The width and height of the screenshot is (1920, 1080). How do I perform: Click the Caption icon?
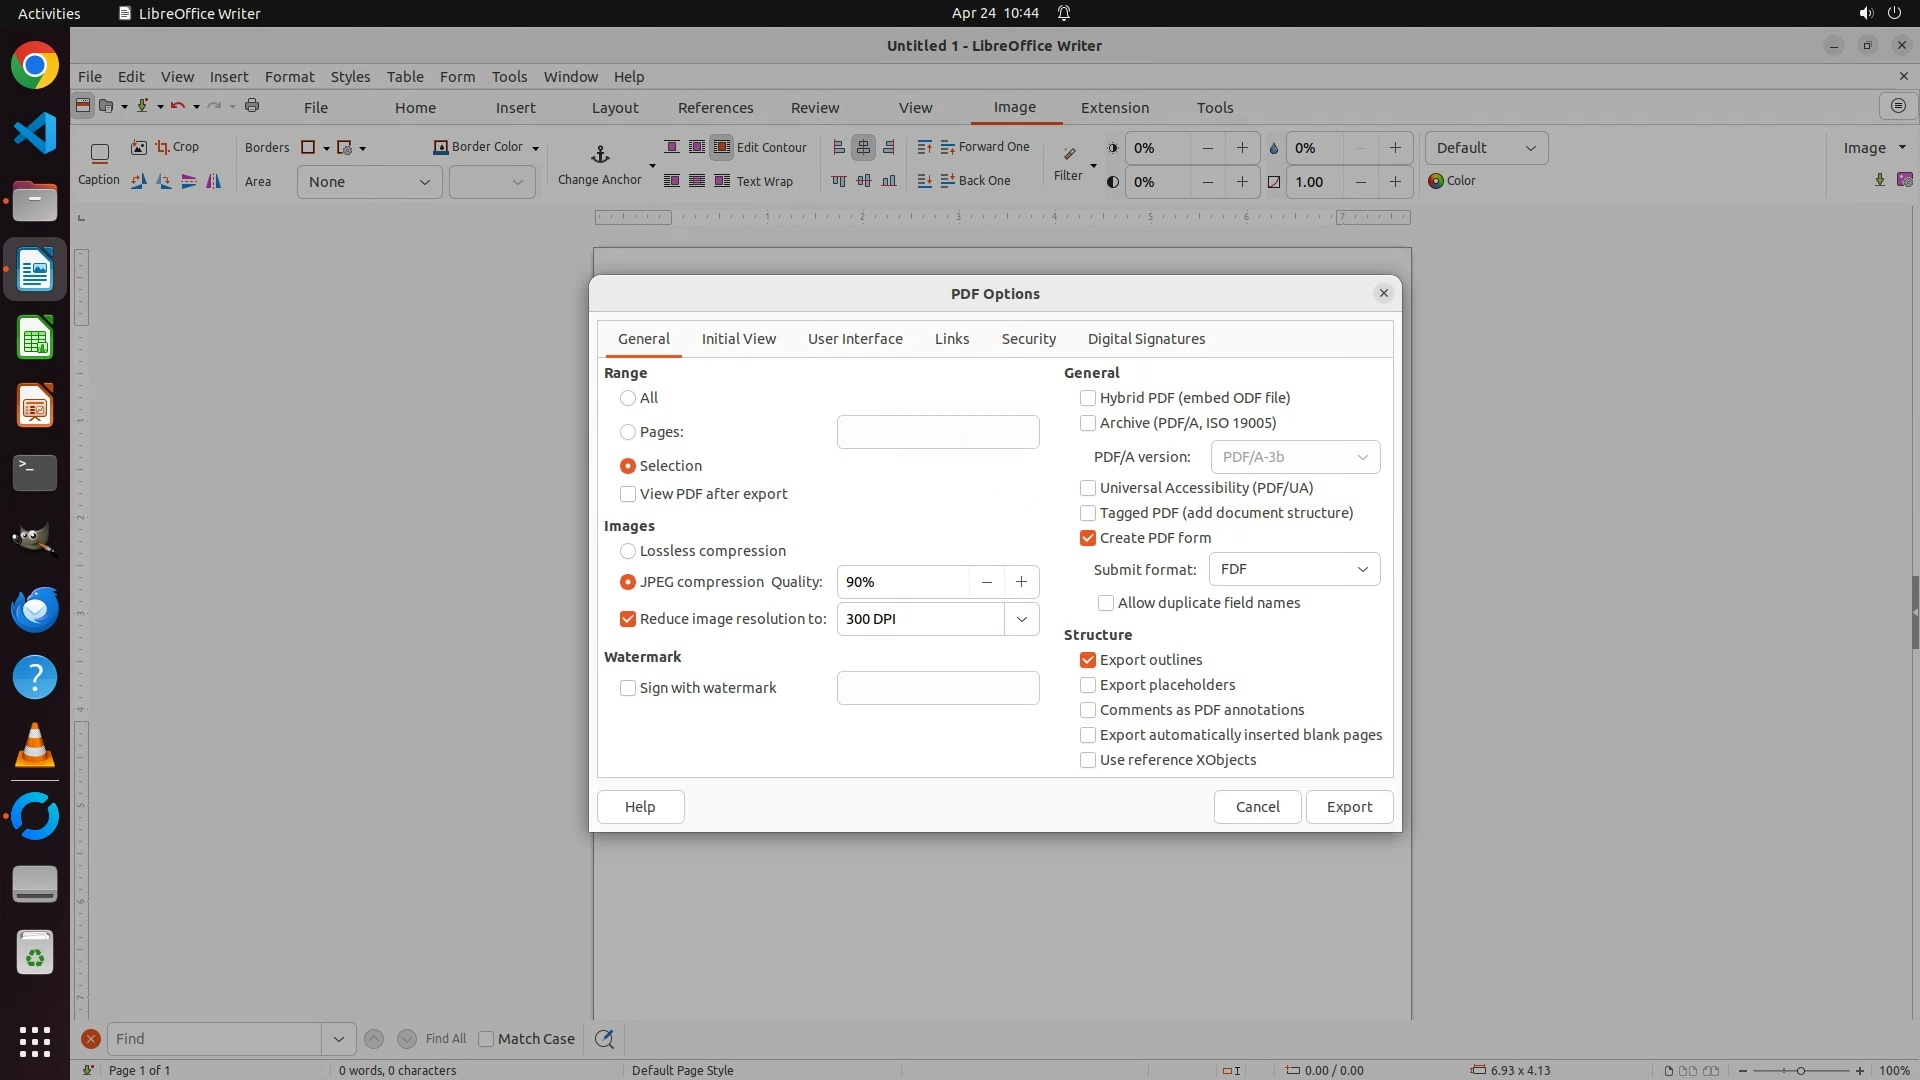click(99, 154)
